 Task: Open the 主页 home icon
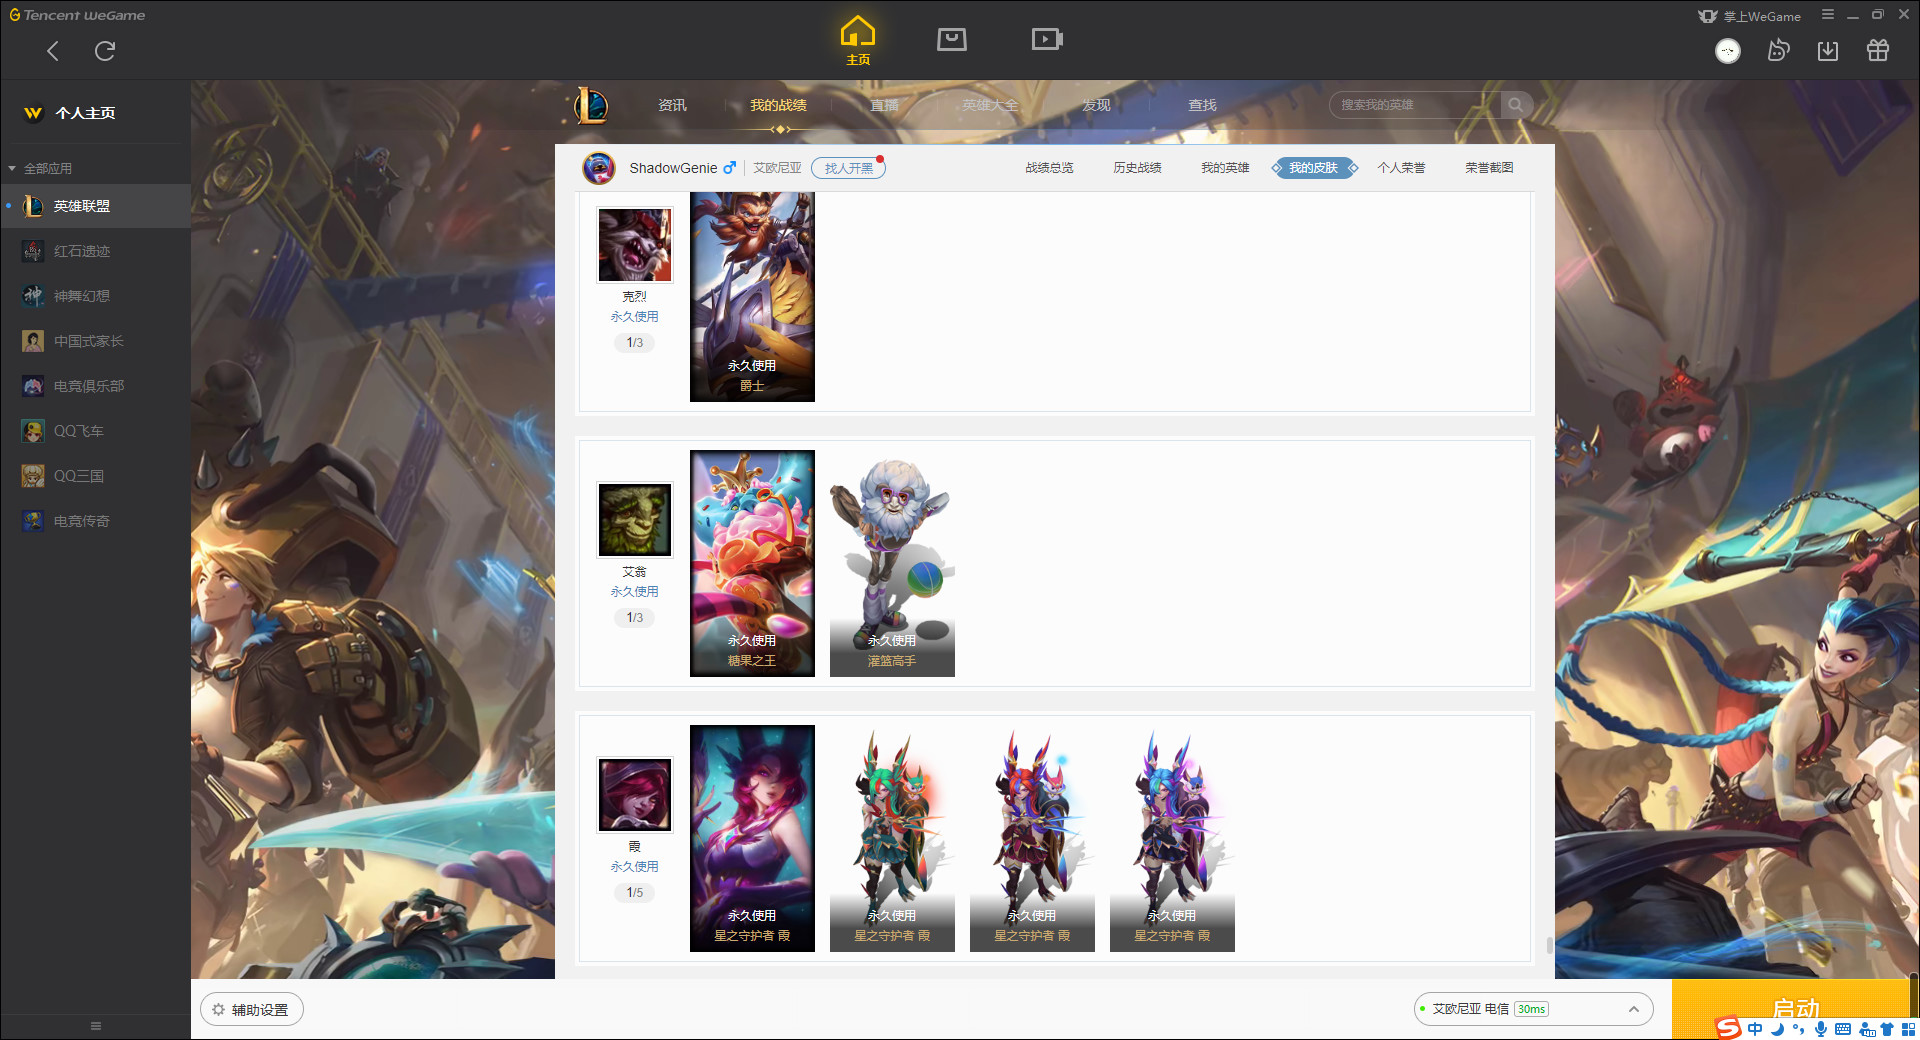tap(858, 41)
